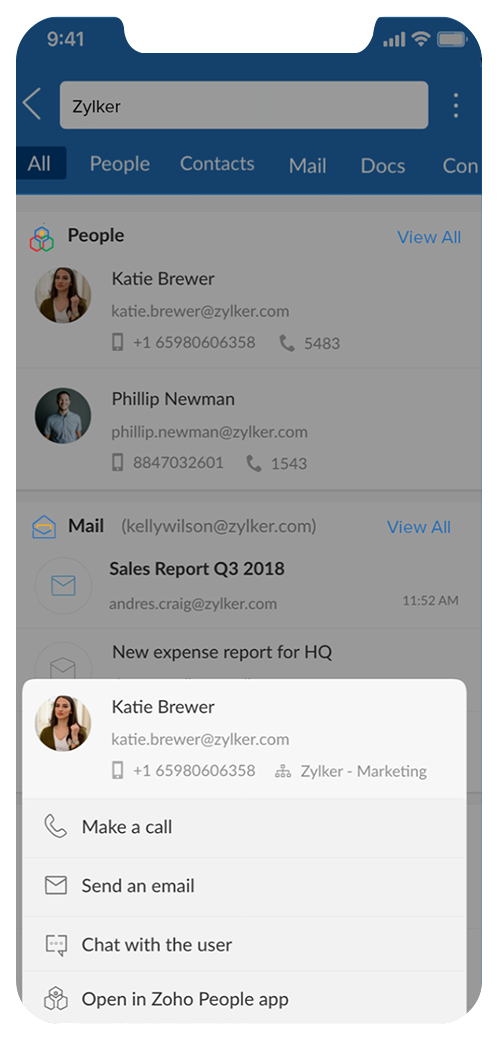This screenshot has width=500, height=1042.
Task: Select the All tab
Action: (x=39, y=163)
